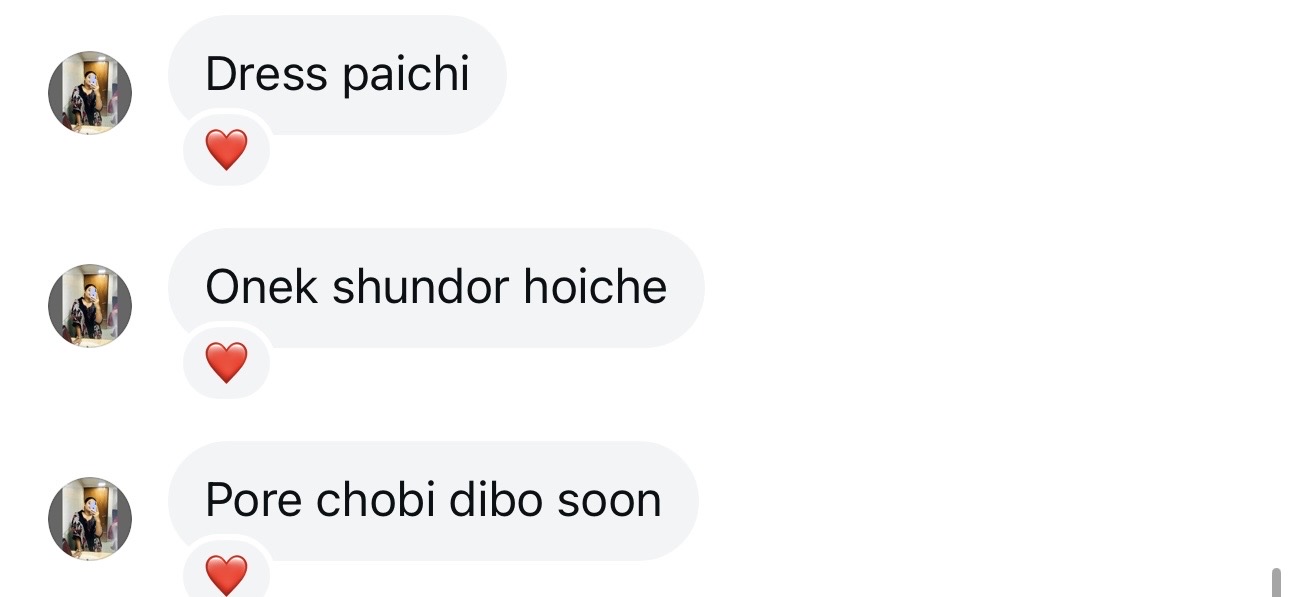Viewport: 1290px width, 597px height.
Task: View heart reaction on "Onek shundor hoiche"
Action: coord(226,362)
